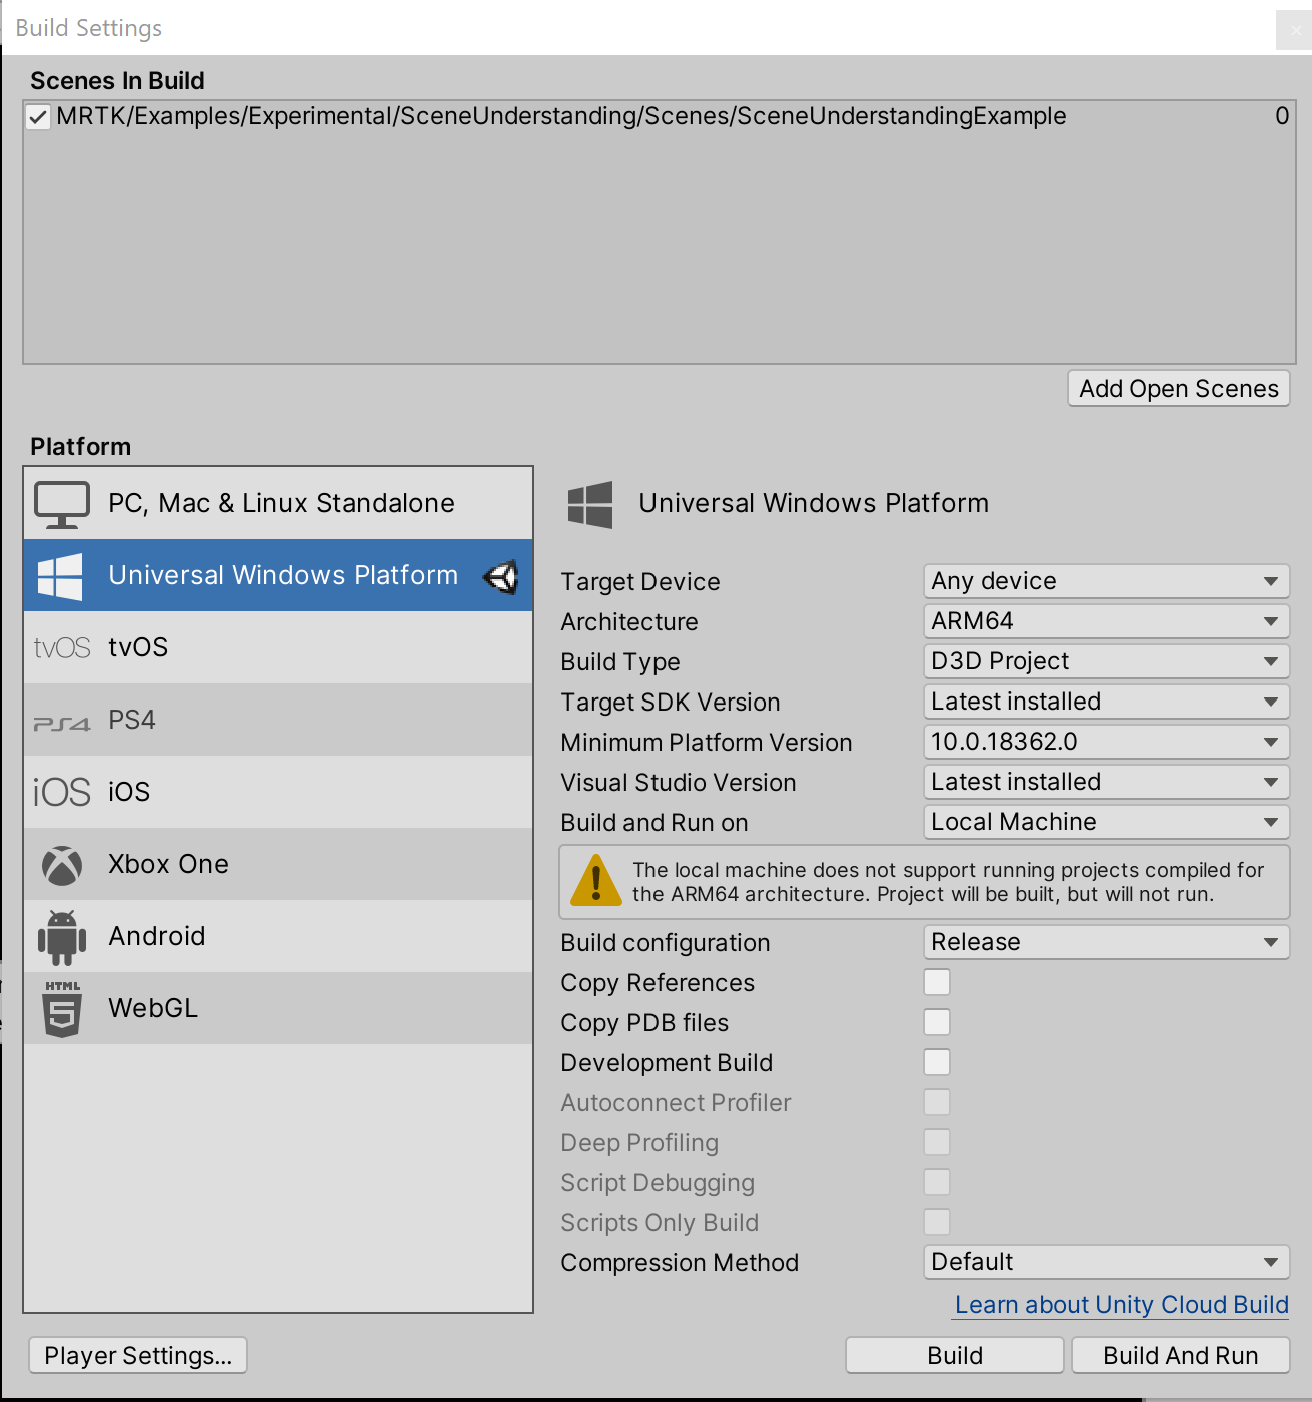1312x1402 pixels.
Task: Click the Build button
Action: coord(955,1356)
